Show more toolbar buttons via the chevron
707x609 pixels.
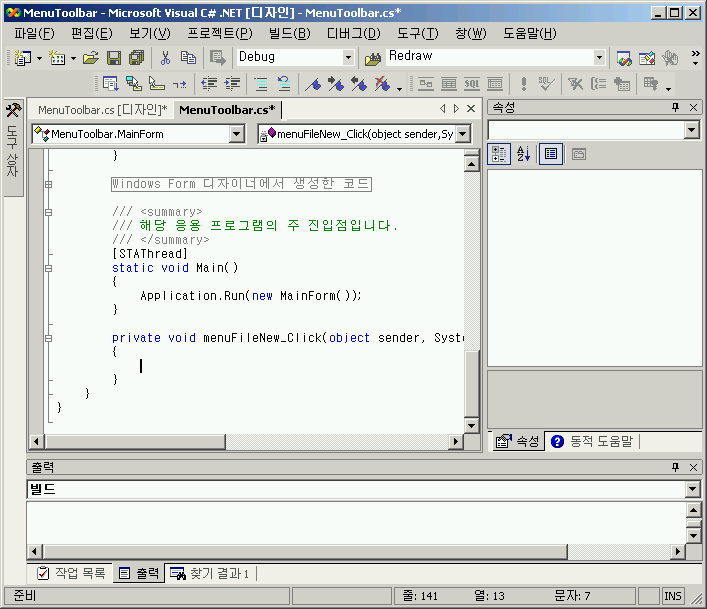click(x=695, y=57)
